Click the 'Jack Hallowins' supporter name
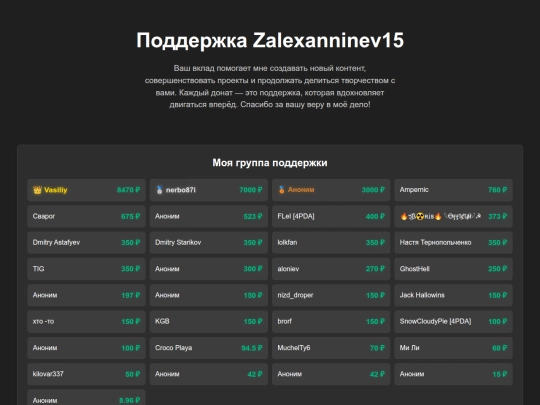 coord(422,295)
